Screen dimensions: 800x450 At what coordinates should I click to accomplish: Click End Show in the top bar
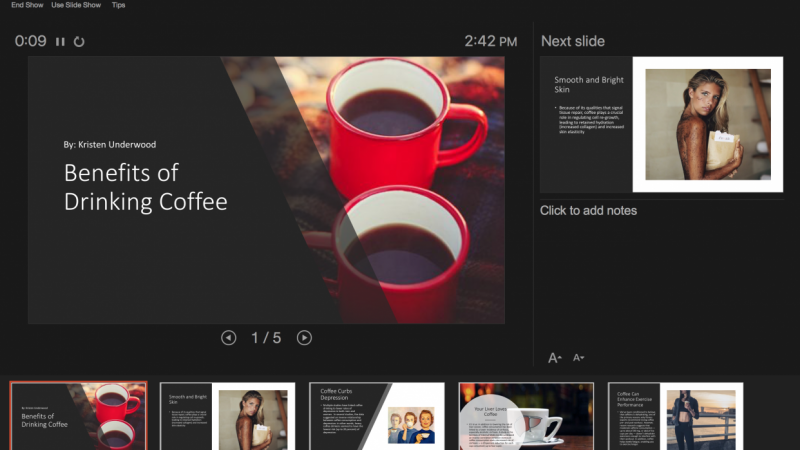pos(27,5)
